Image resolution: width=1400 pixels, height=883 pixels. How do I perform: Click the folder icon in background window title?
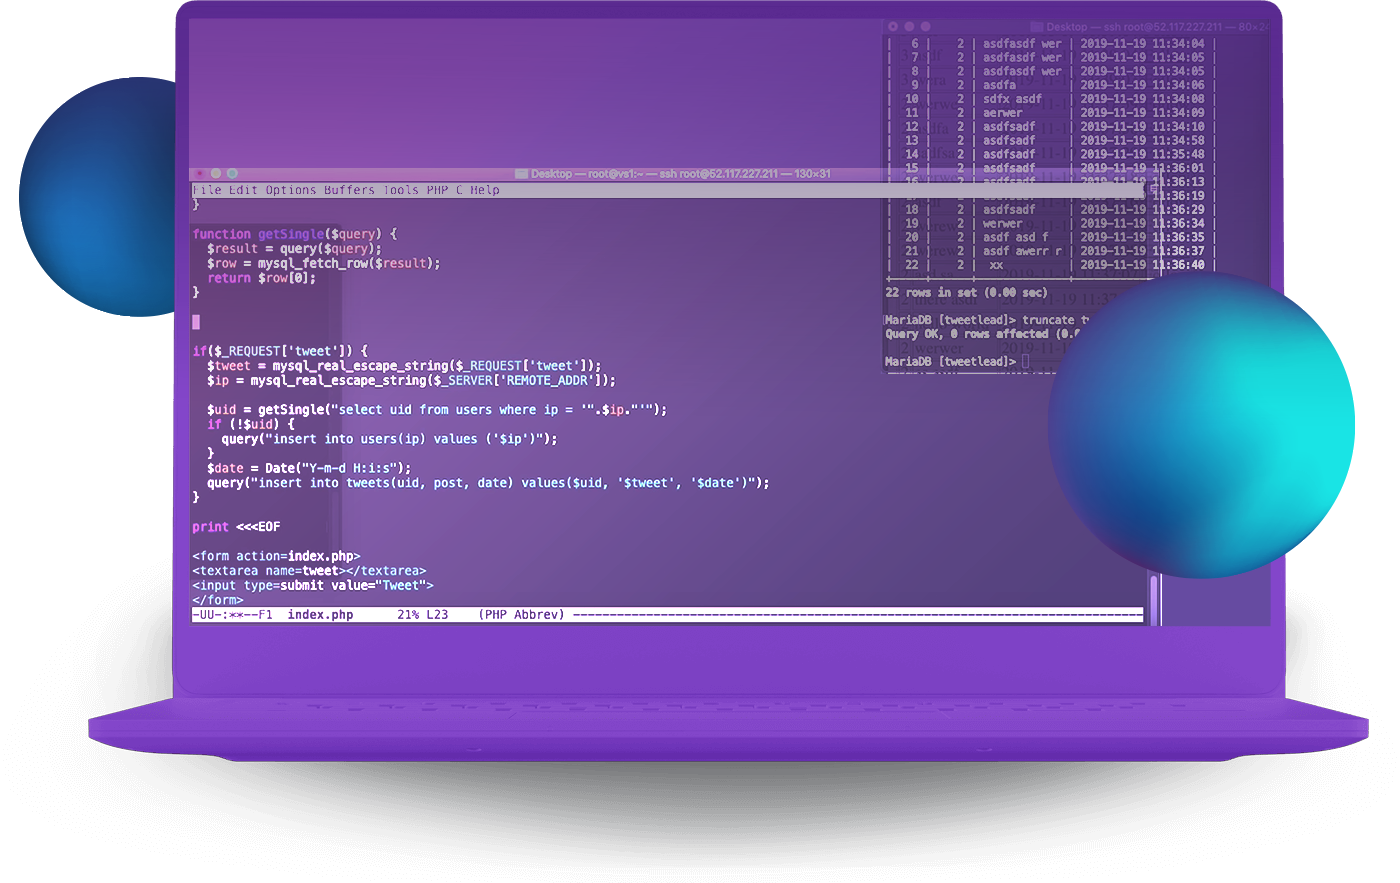(x=1037, y=27)
